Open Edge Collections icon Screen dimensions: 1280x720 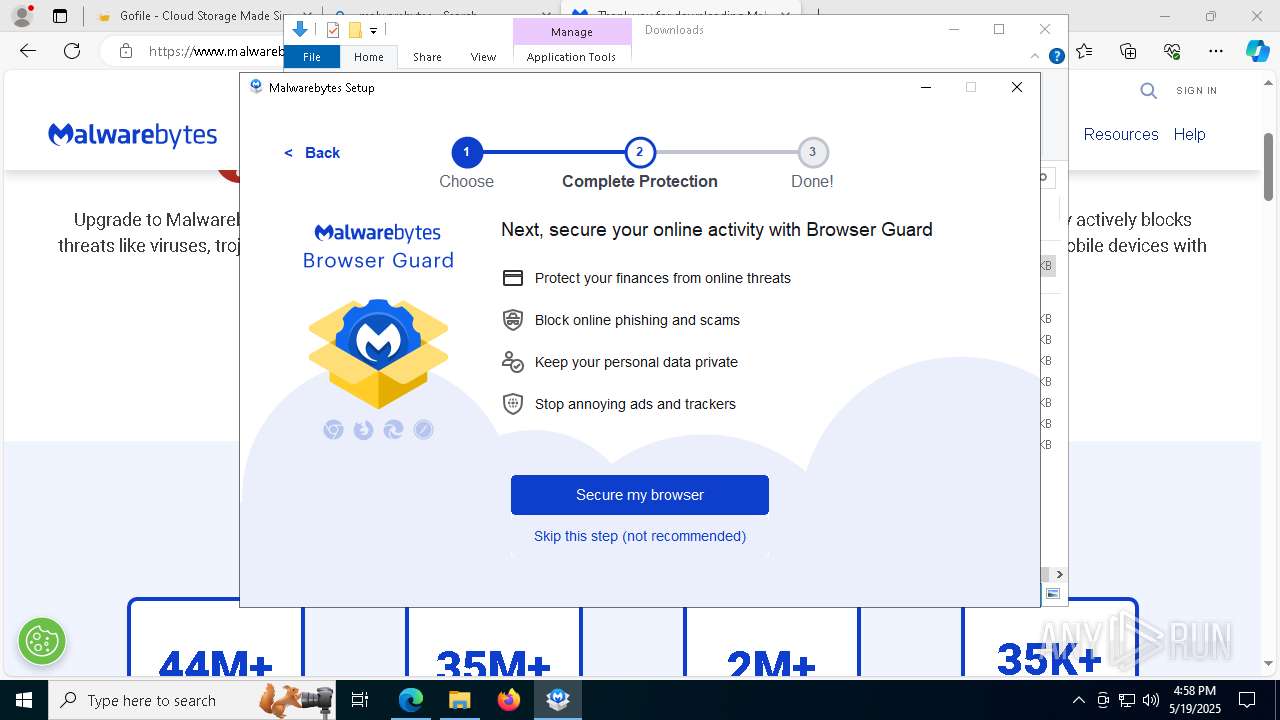click(1128, 51)
